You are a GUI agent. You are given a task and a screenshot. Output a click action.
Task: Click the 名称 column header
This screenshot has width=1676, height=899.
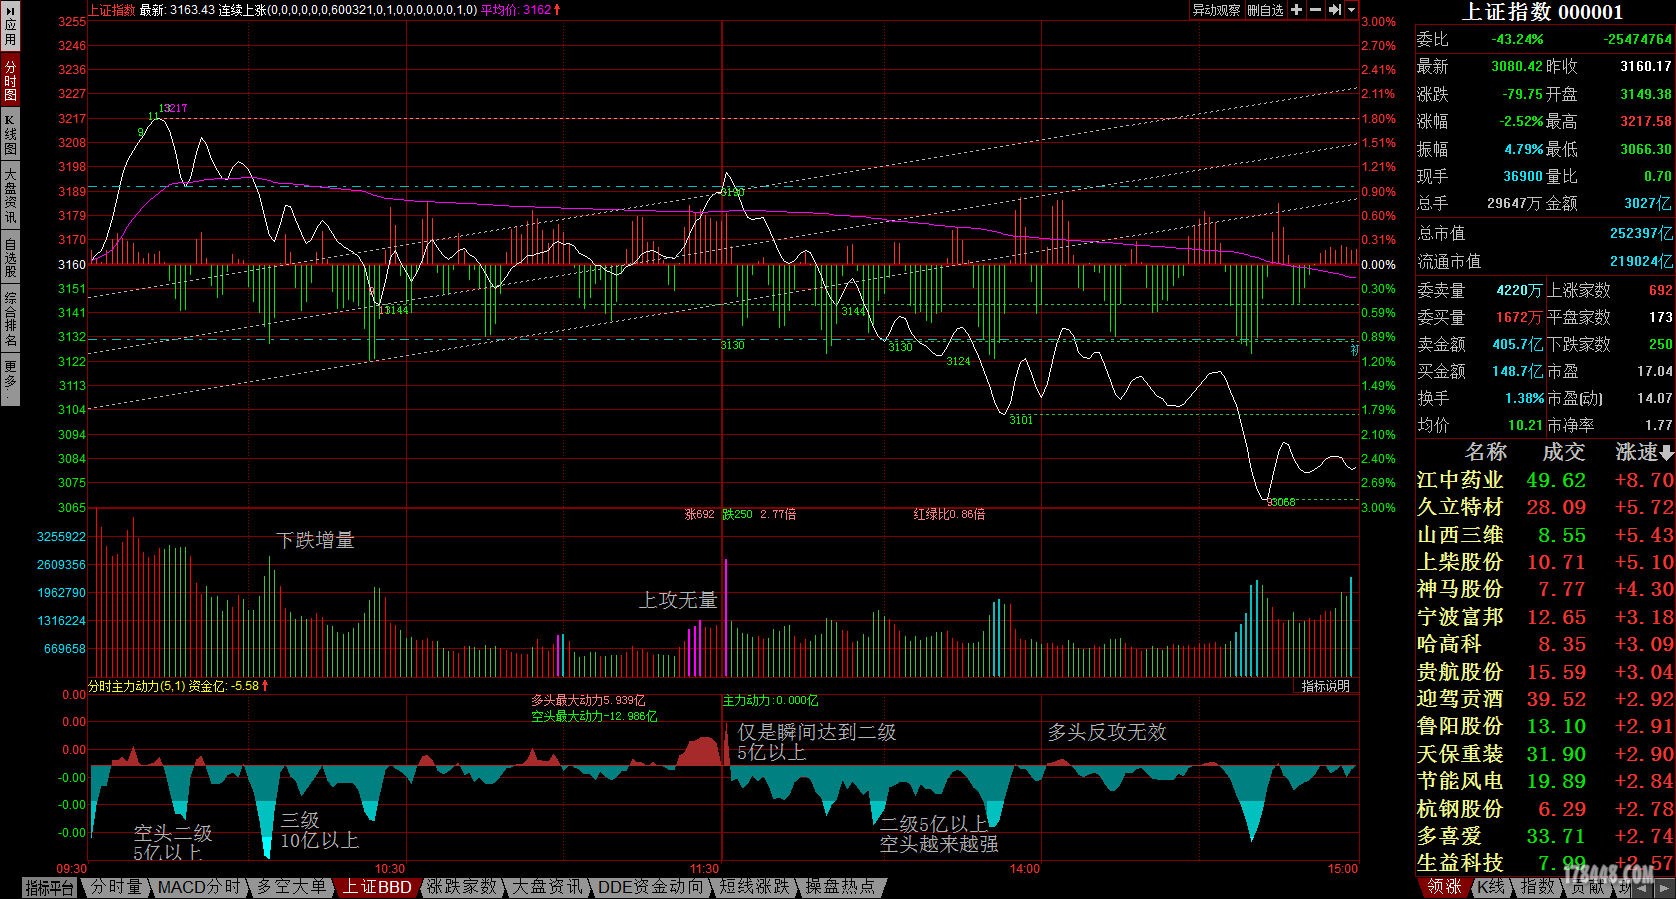(1485, 452)
